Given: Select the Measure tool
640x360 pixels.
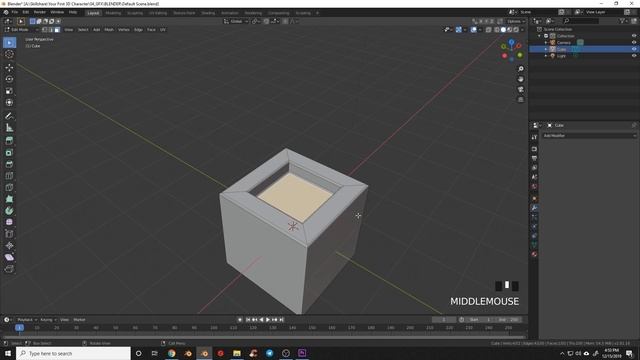Looking at the screenshot, I should (x=9, y=128).
